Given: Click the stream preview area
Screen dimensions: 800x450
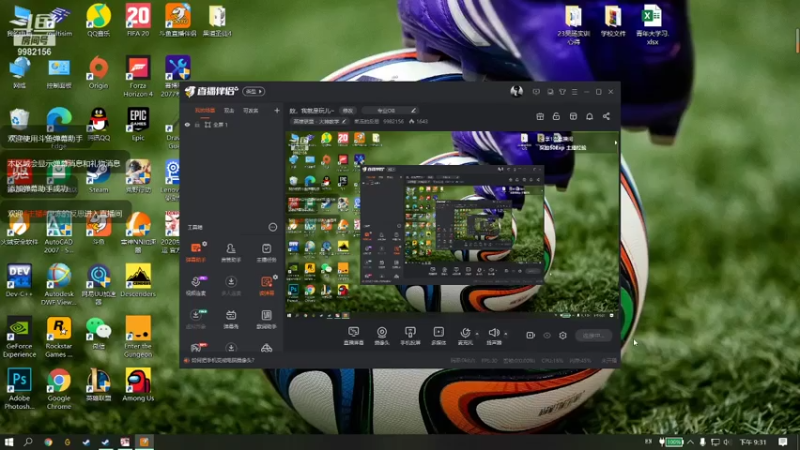Looking at the screenshot, I should coord(452,225).
